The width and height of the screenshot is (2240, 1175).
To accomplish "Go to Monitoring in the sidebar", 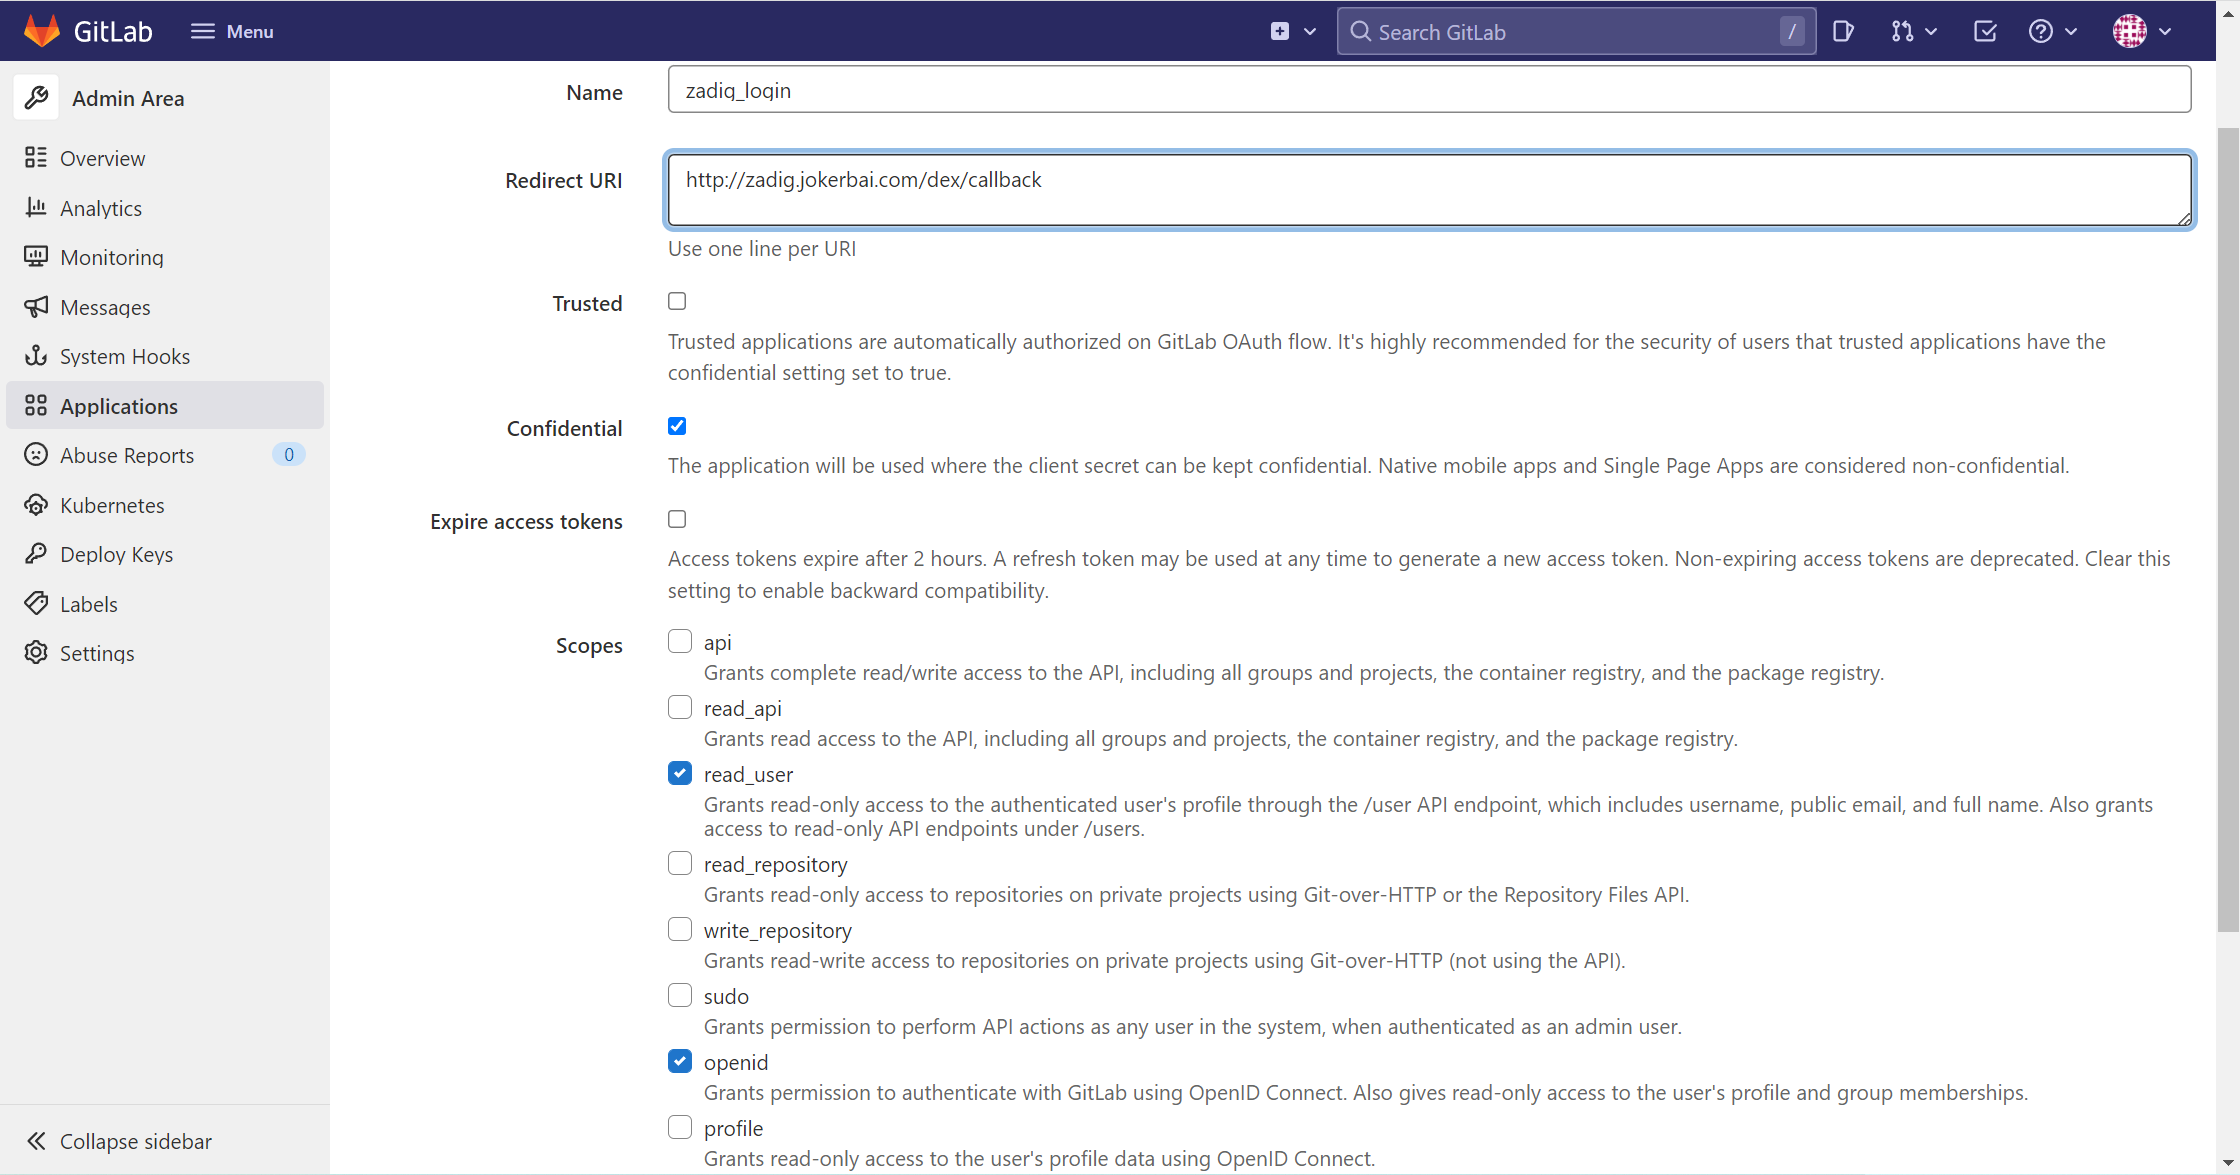I will pos(165,257).
